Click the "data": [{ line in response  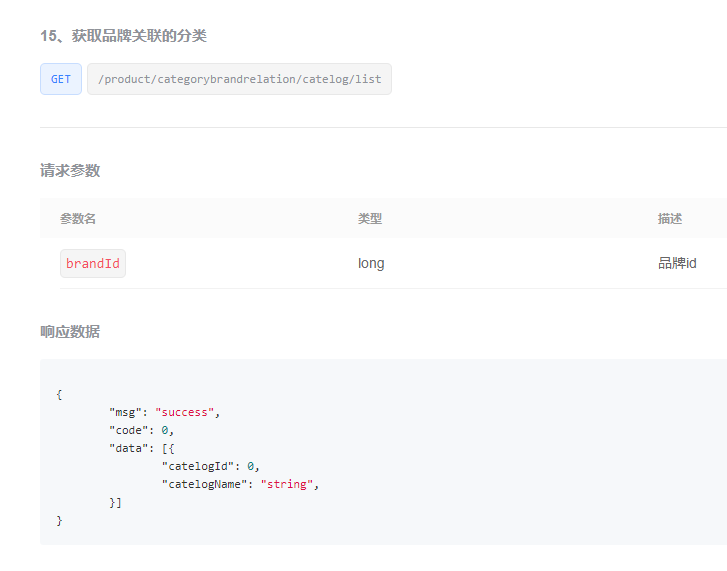point(141,449)
